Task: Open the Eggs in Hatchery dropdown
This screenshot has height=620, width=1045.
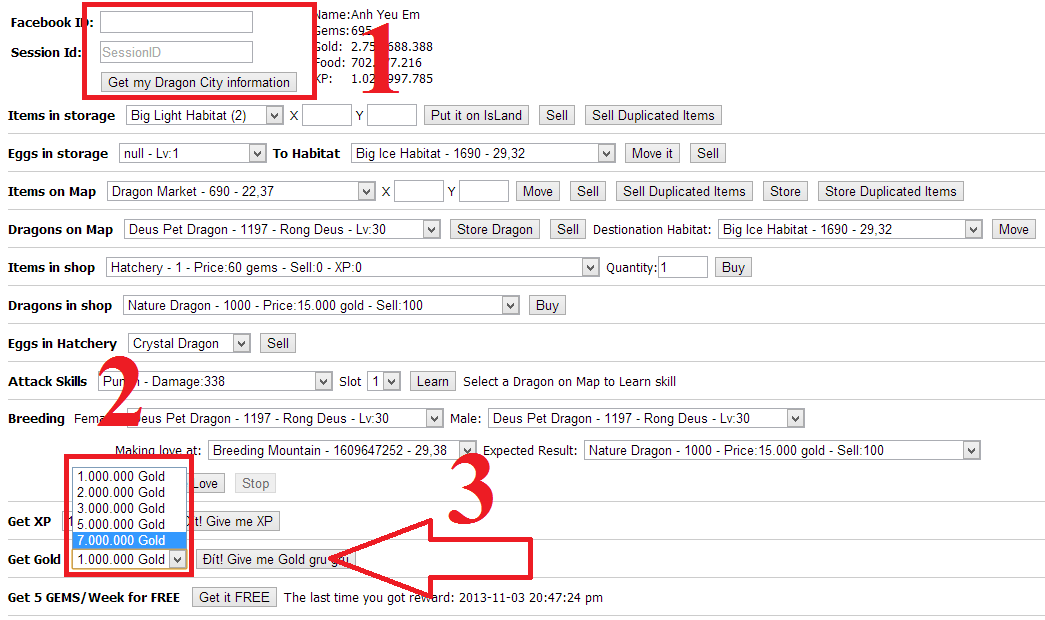Action: point(189,343)
